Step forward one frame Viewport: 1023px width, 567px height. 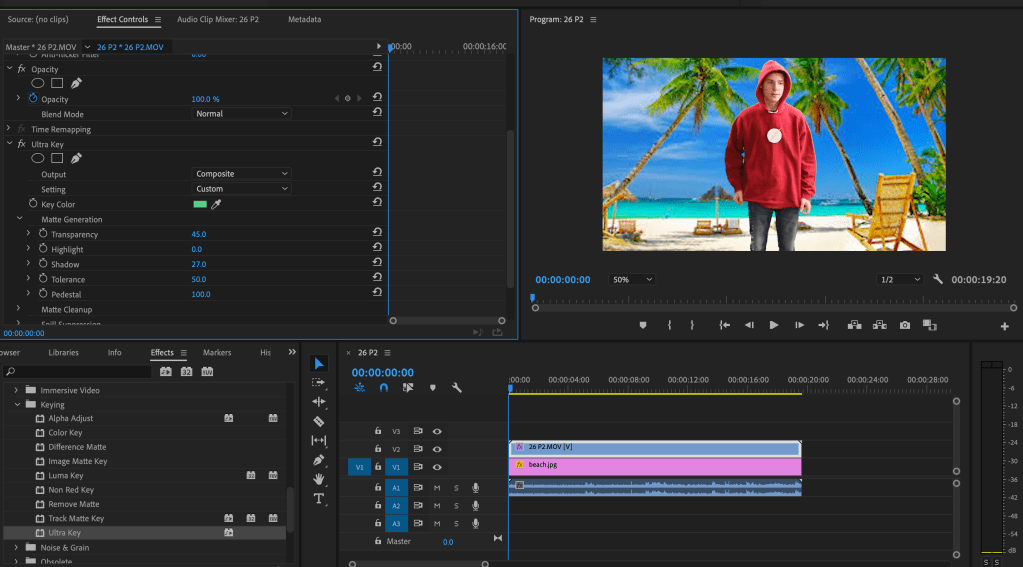(x=799, y=325)
